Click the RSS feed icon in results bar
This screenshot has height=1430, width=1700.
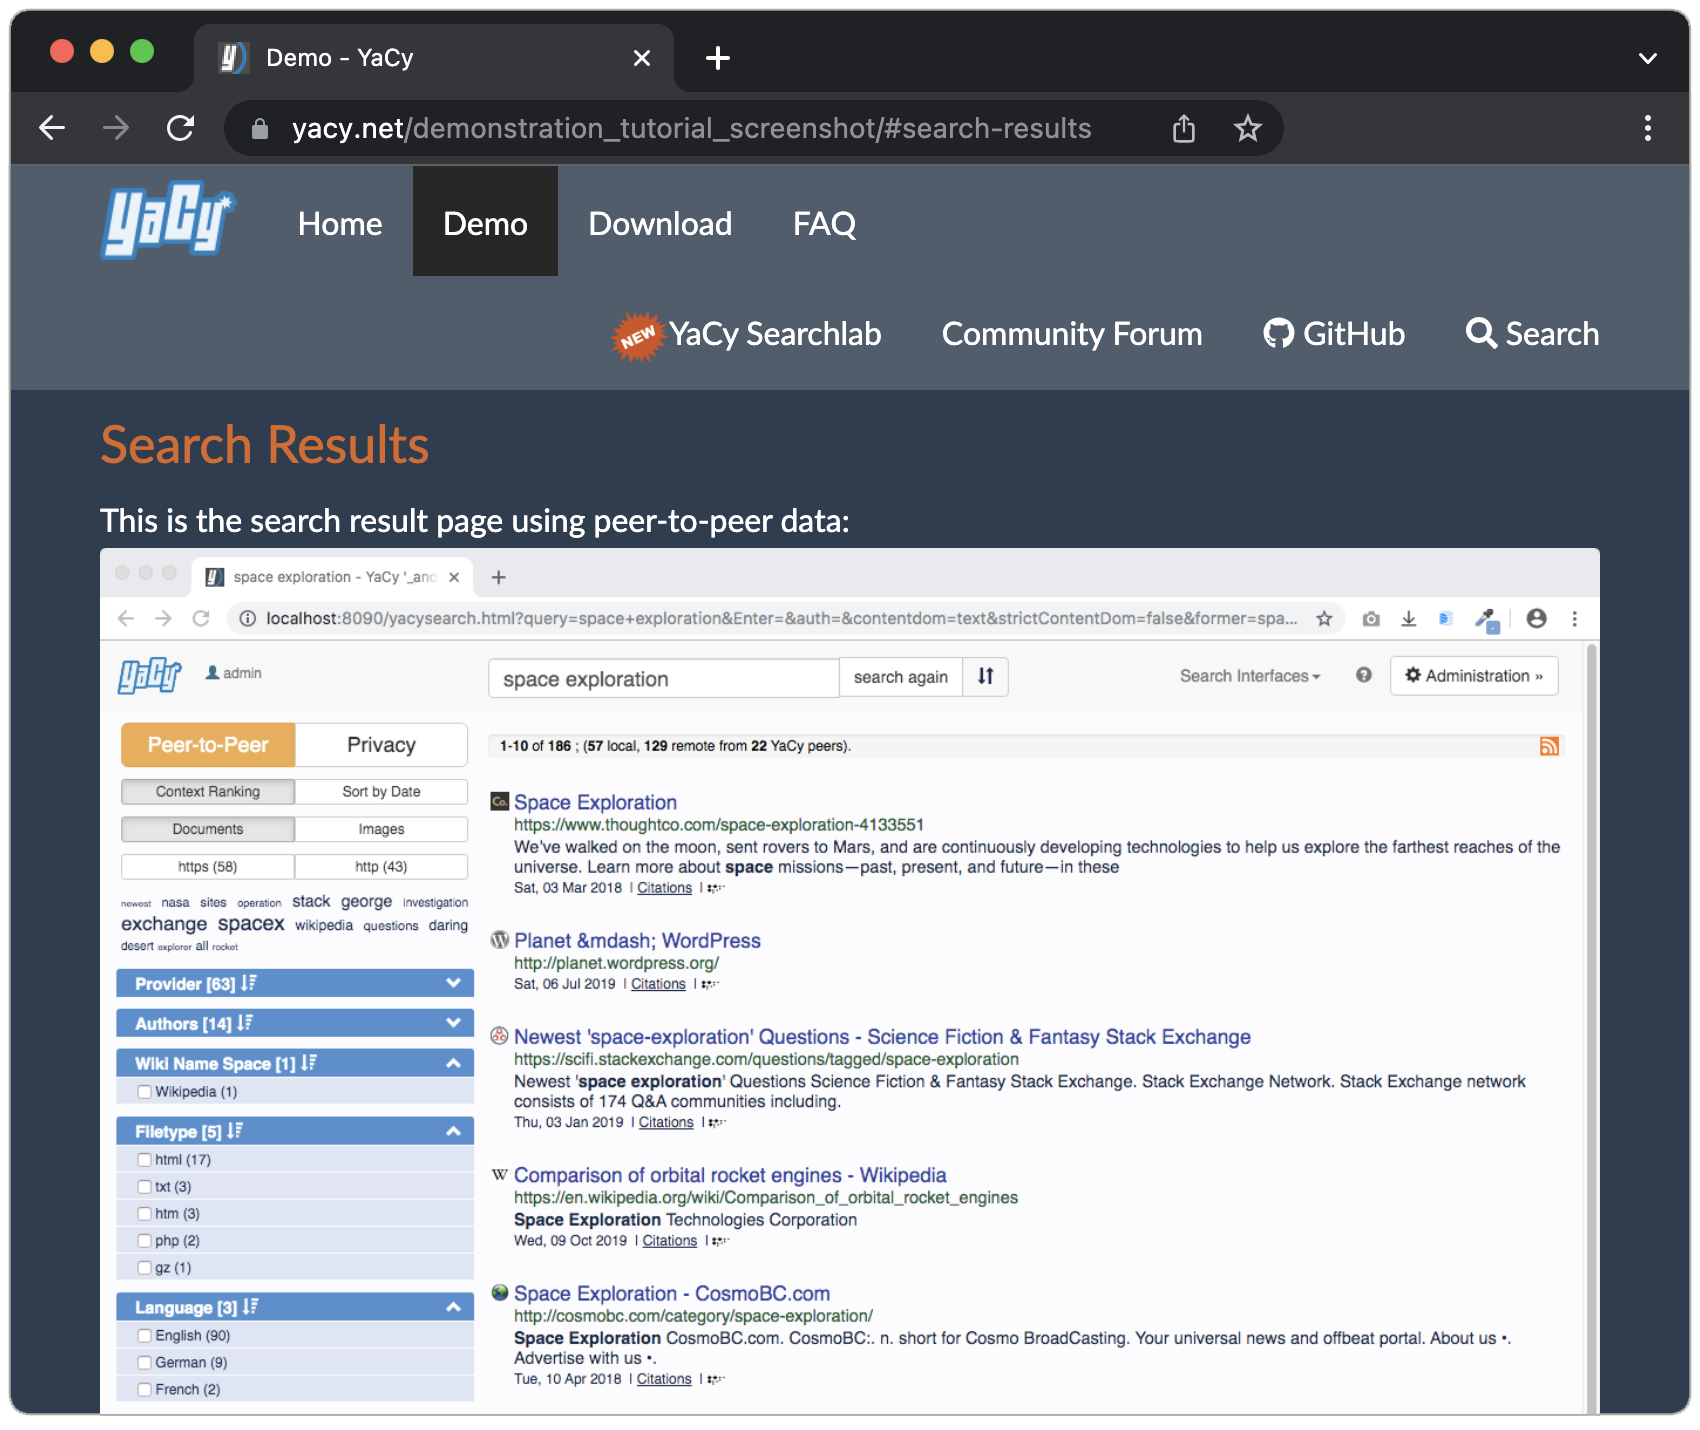(1549, 746)
